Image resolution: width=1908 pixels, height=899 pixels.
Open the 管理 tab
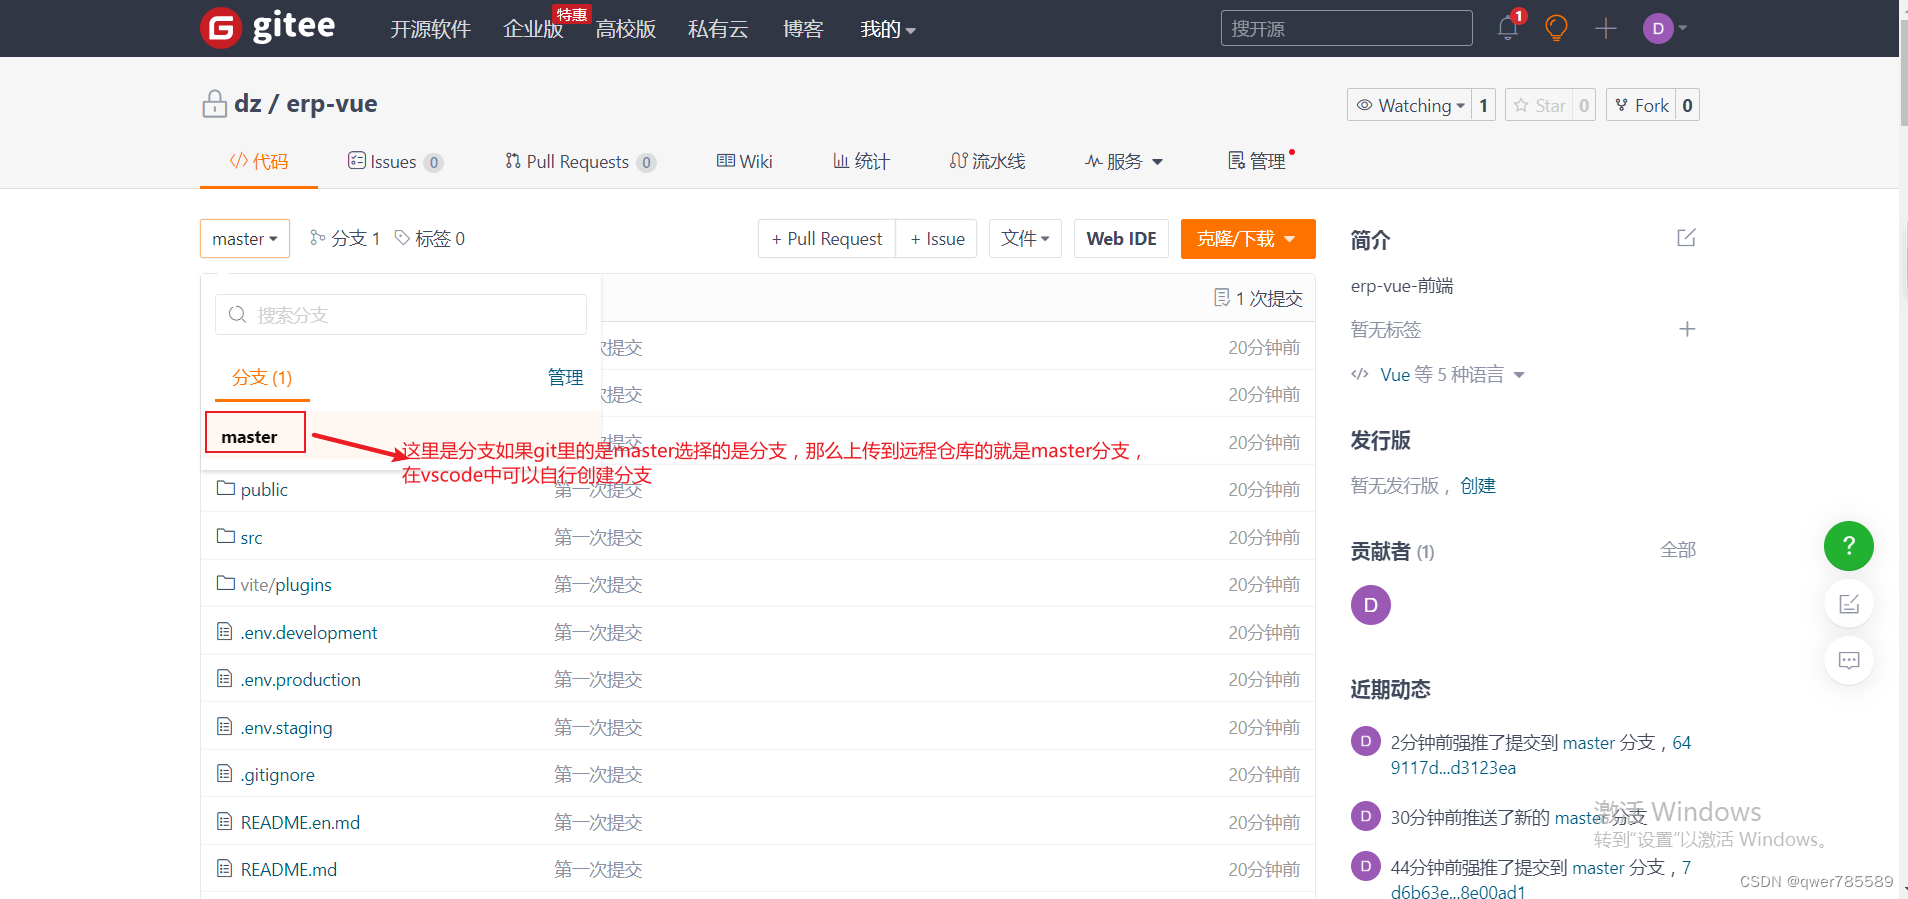(1257, 161)
